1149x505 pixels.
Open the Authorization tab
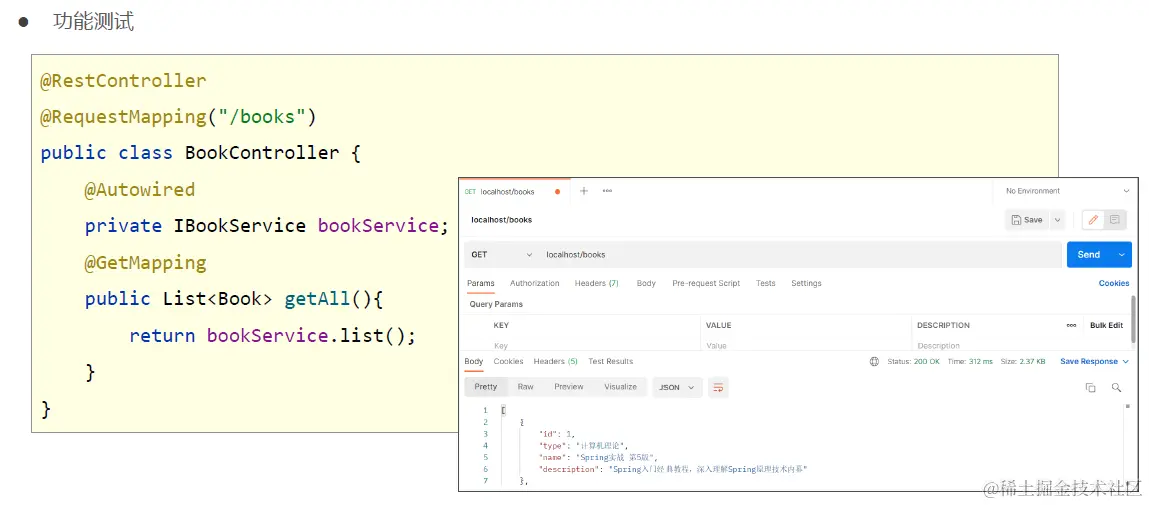tap(534, 284)
